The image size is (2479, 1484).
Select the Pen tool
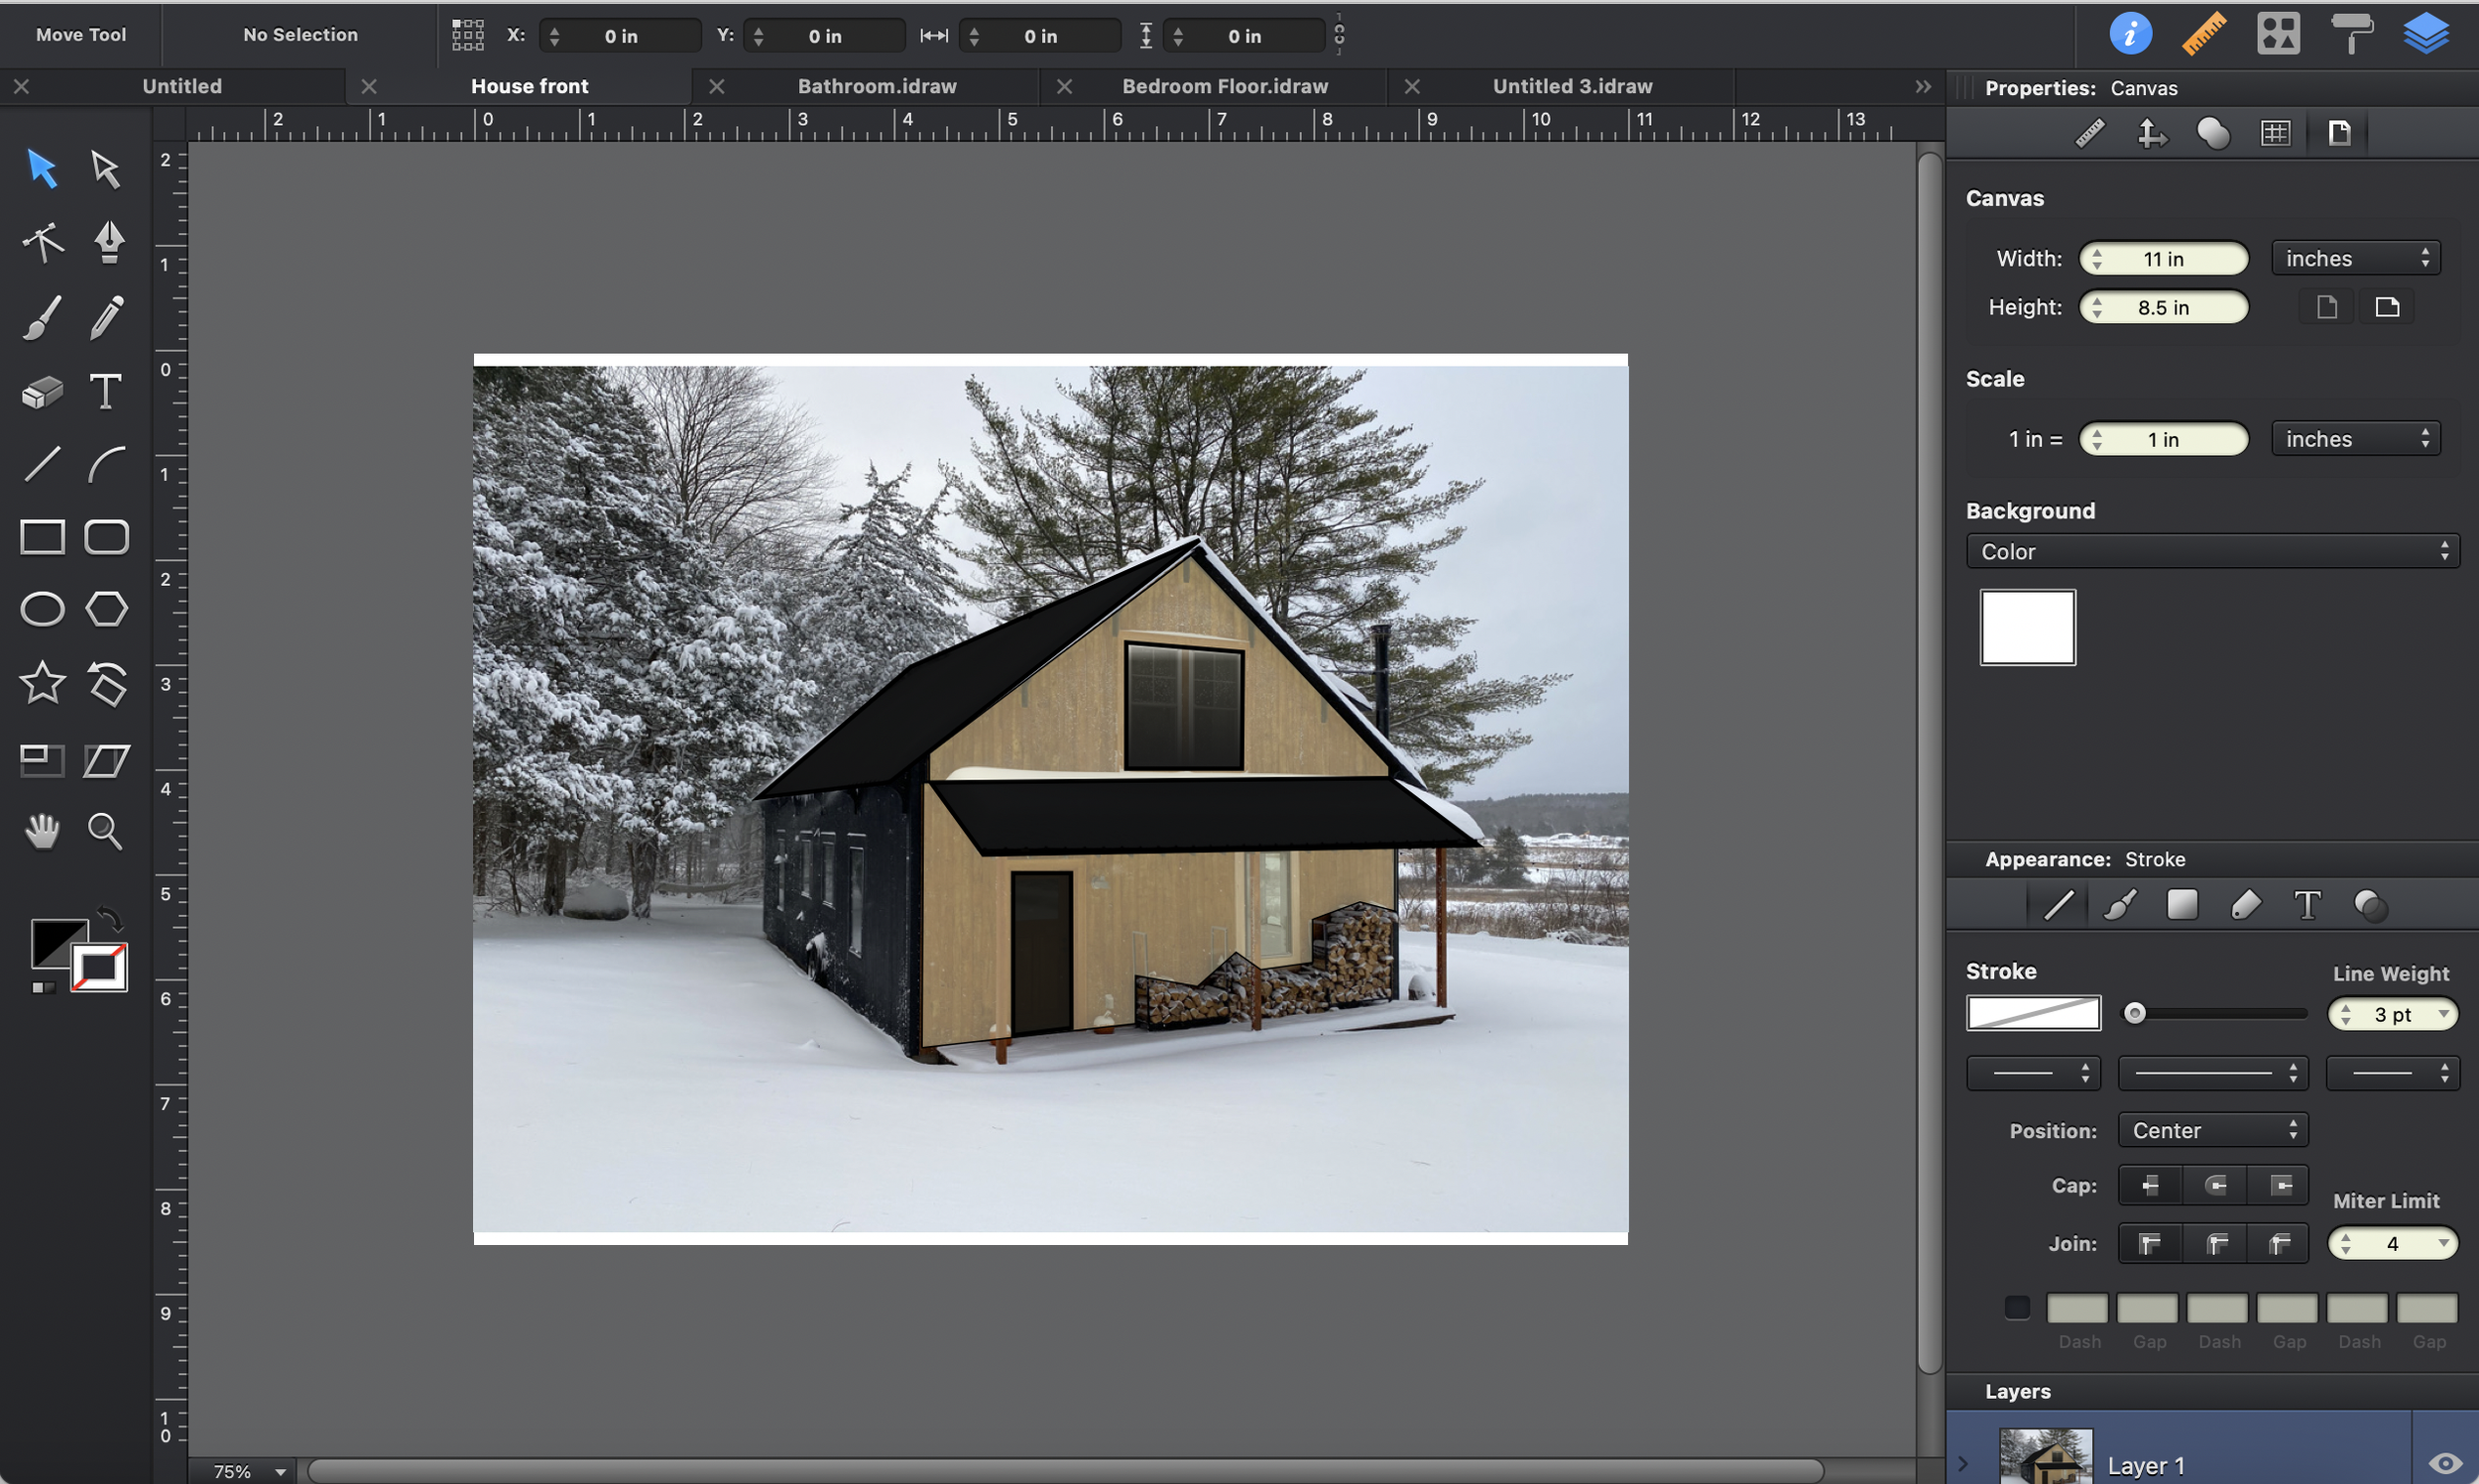point(108,241)
